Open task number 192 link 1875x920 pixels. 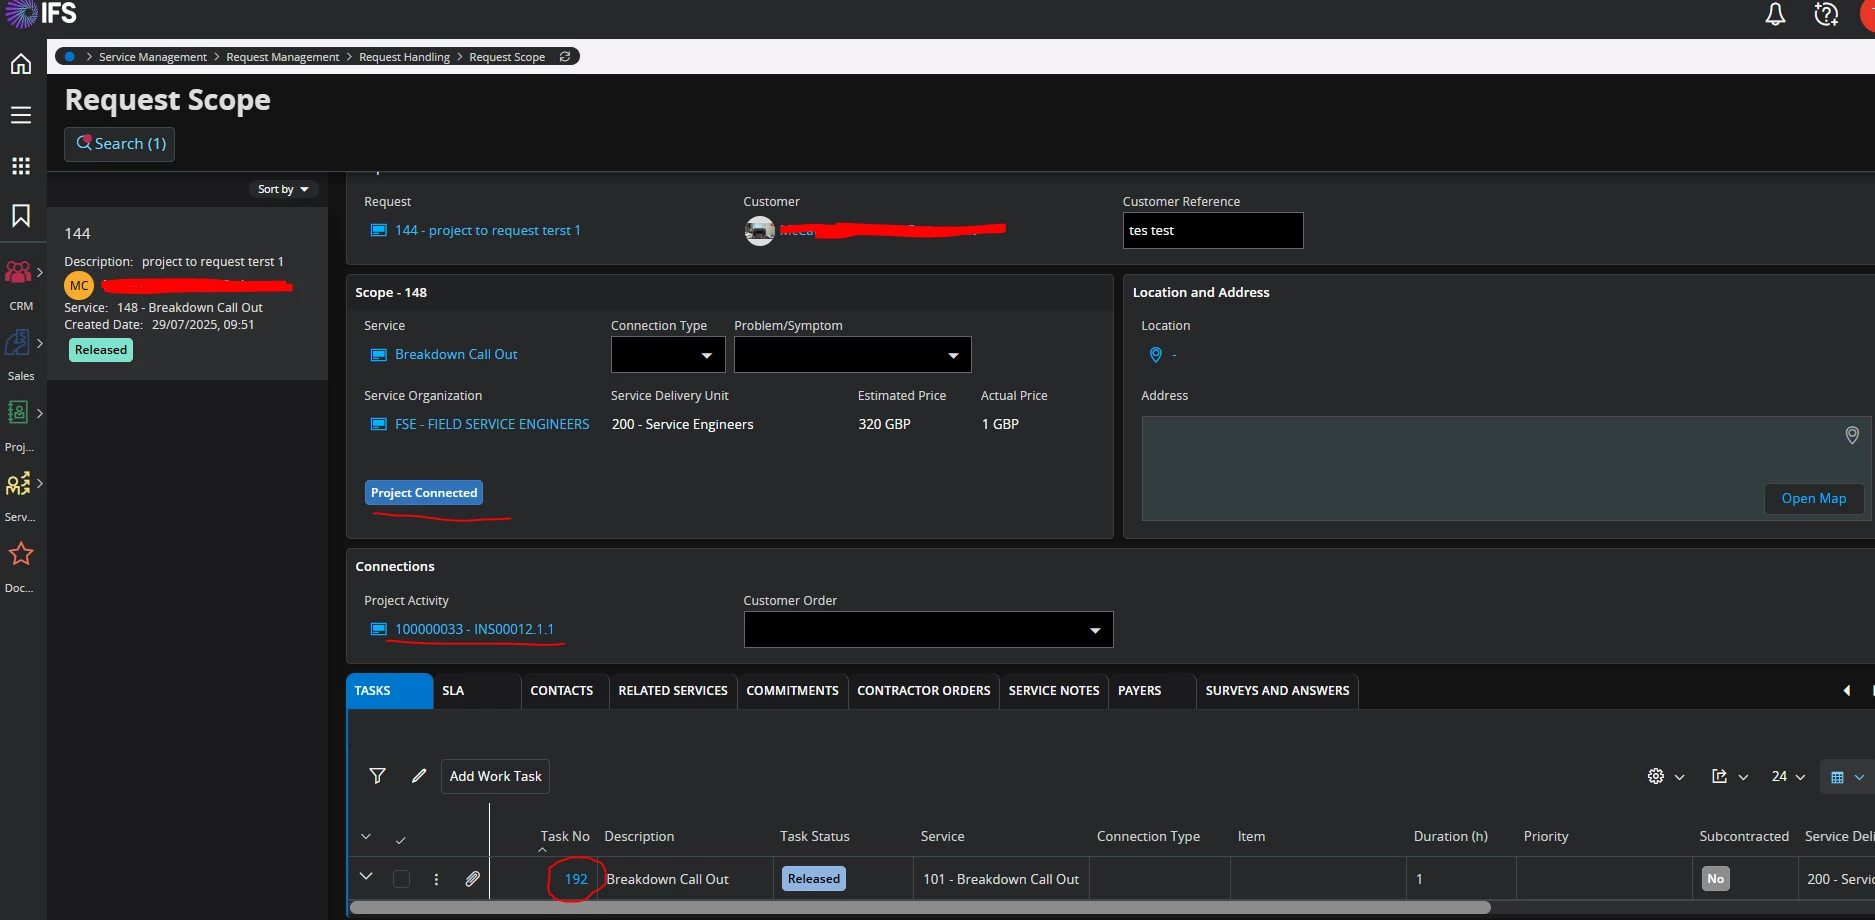576,879
